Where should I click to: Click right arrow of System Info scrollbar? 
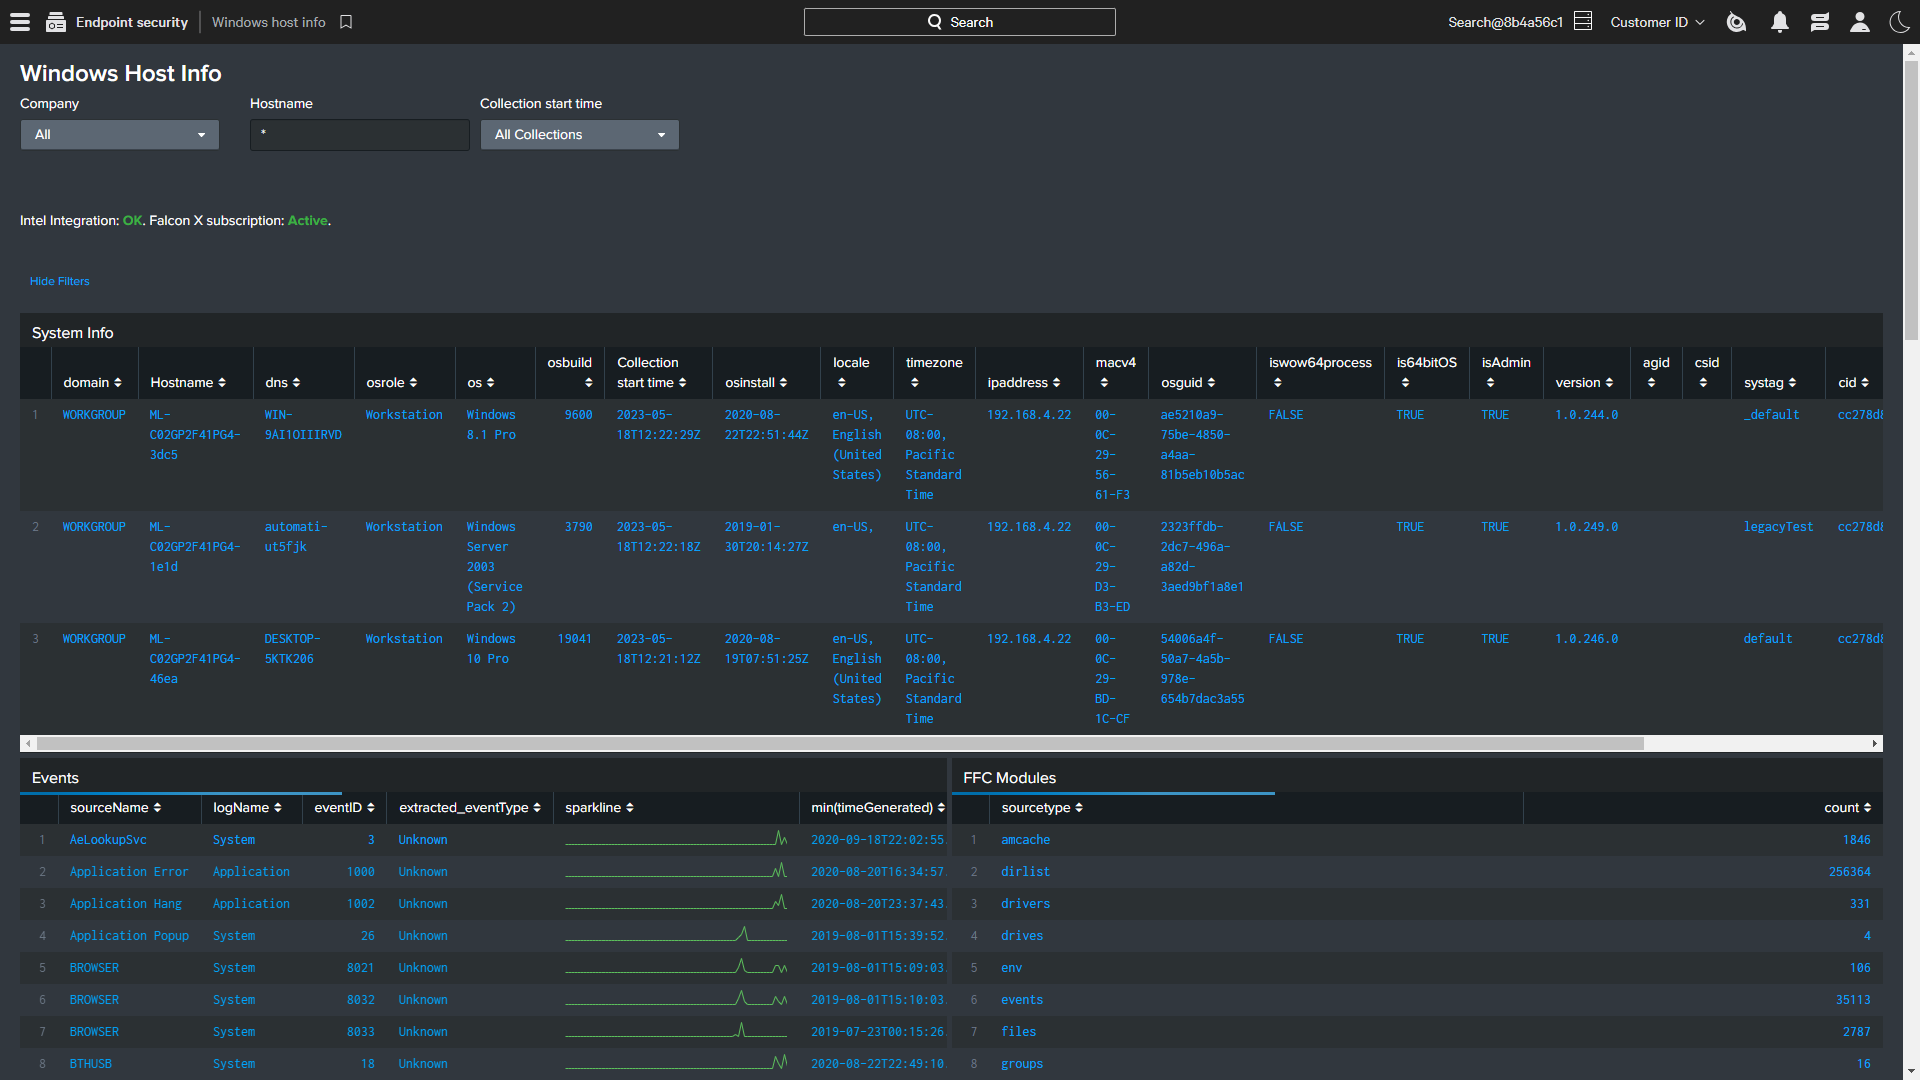point(1875,744)
